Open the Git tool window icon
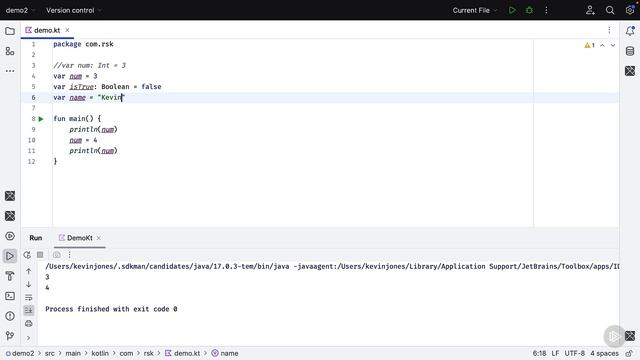640x360 pixels. (10, 336)
